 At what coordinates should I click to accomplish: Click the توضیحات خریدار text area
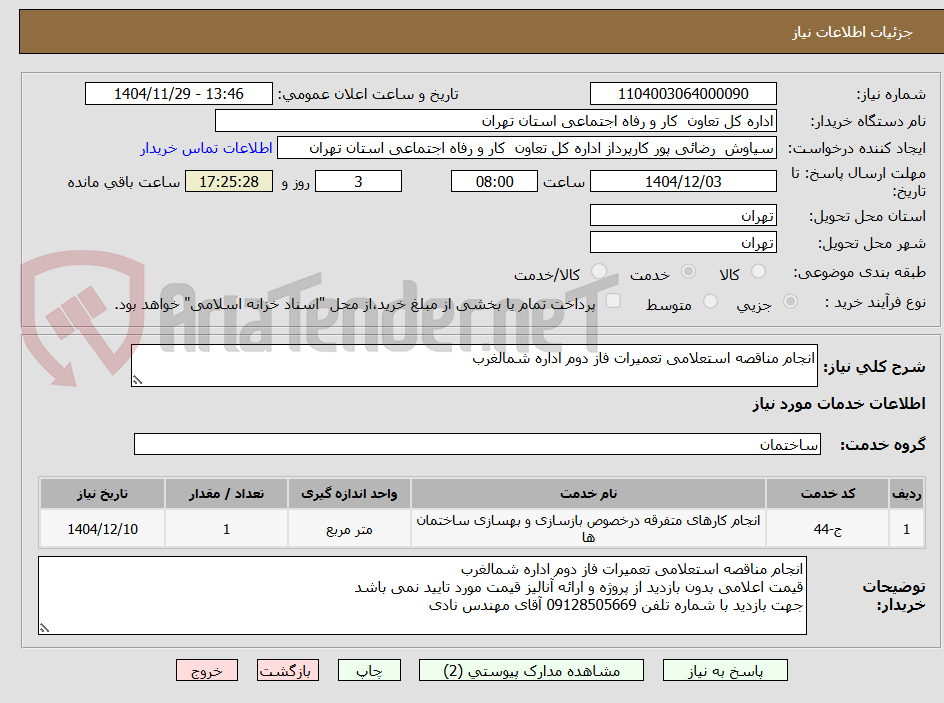coord(422,595)
